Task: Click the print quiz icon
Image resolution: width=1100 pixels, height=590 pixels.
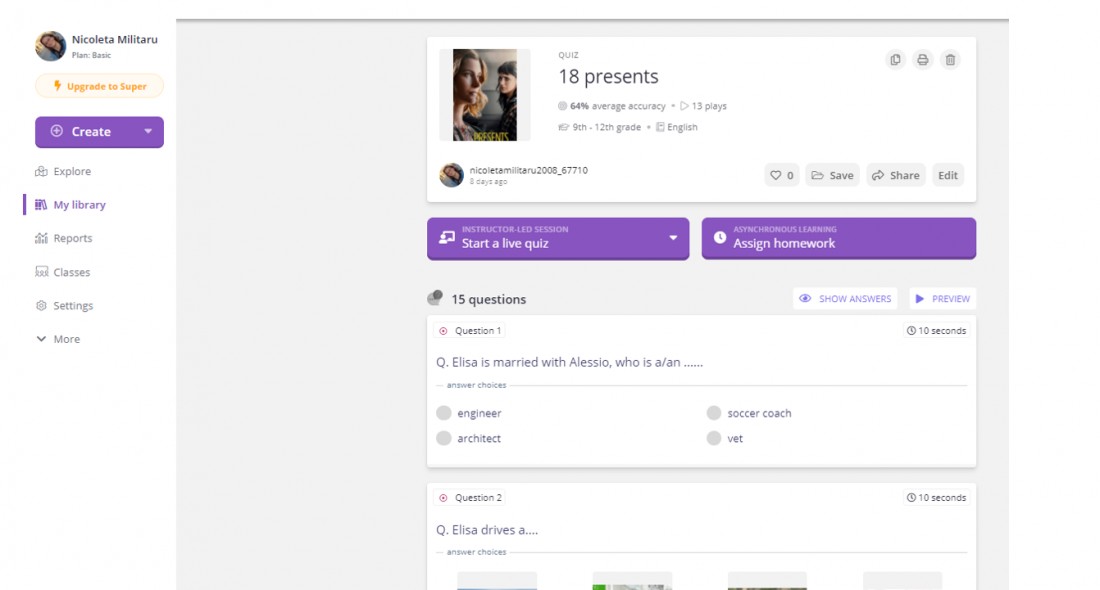Action: coord(923,60)
